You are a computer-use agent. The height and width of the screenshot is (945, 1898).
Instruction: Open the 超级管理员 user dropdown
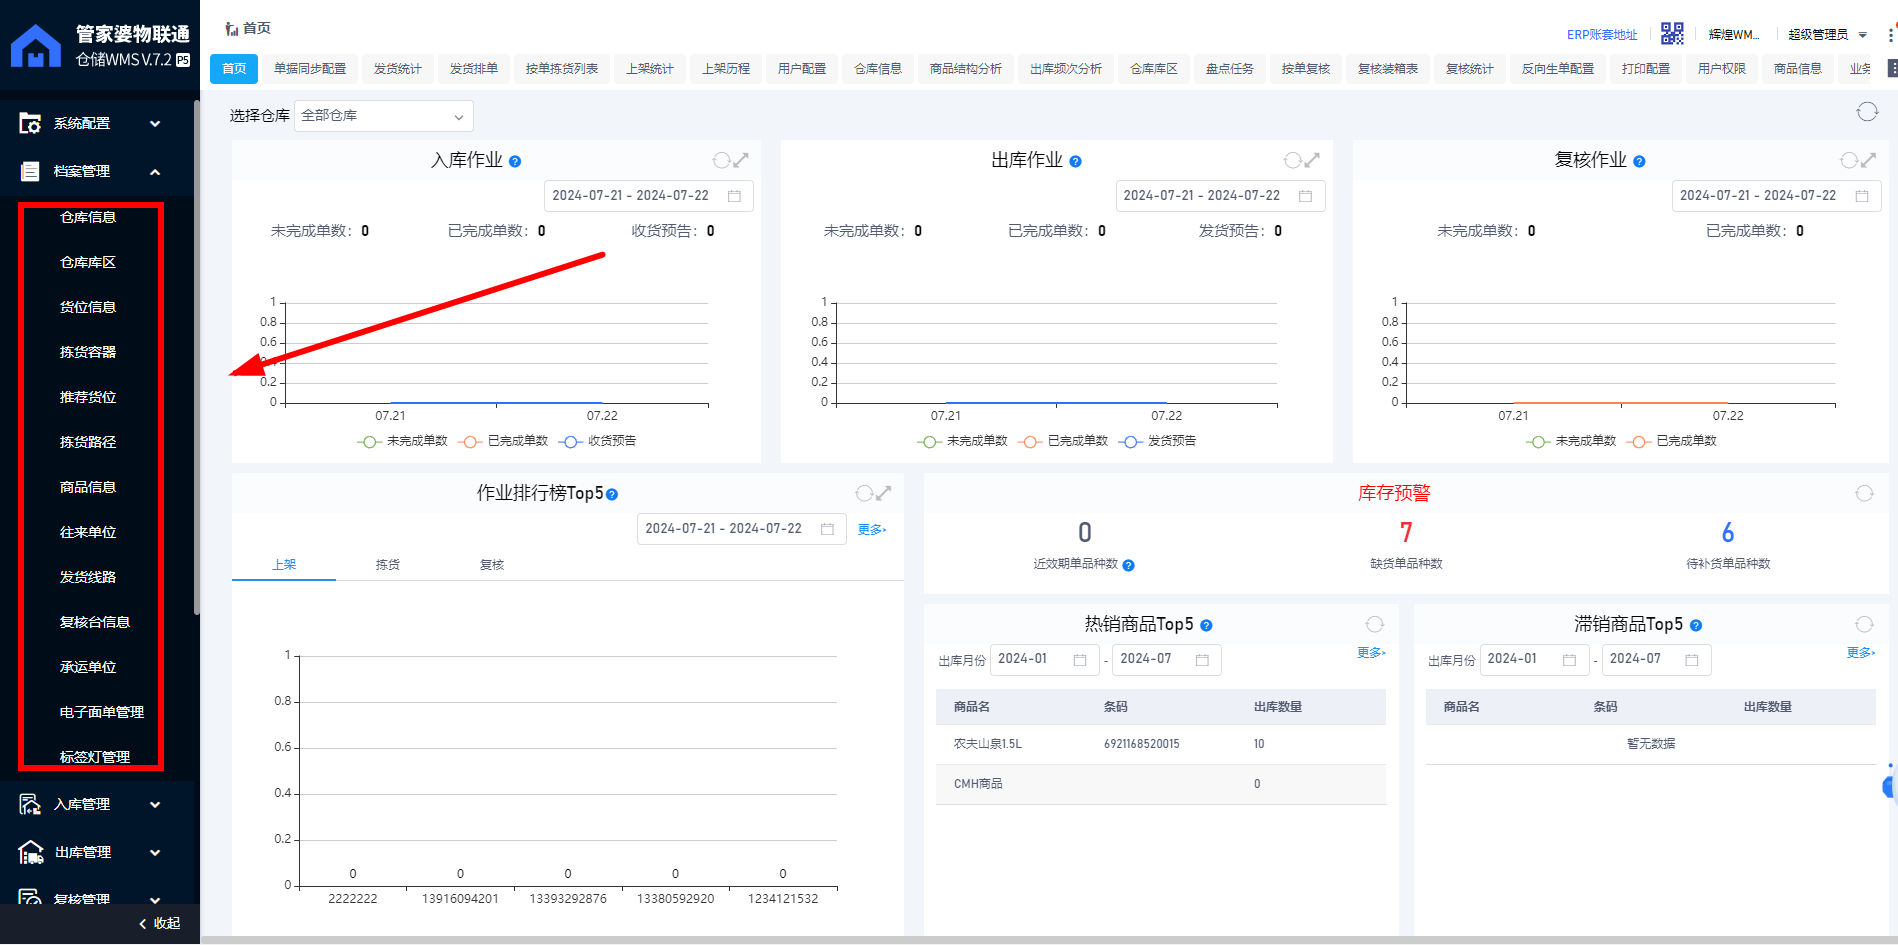[x=1827, y=34]
